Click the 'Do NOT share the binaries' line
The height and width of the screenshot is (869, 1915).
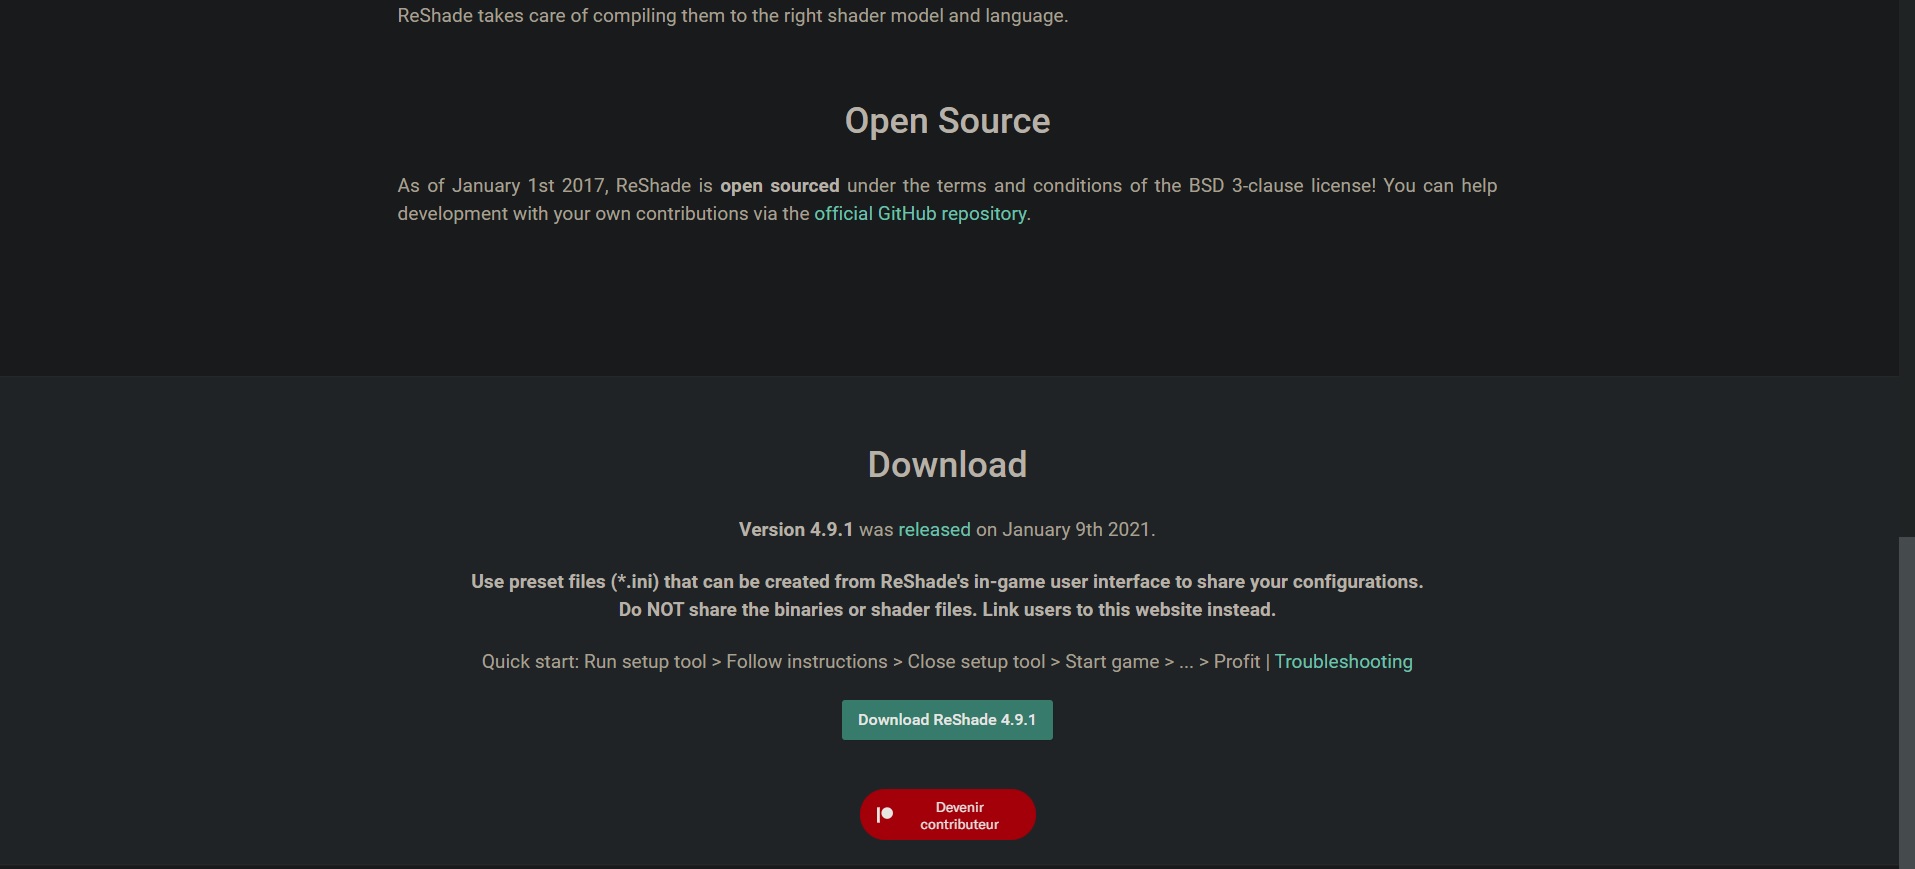[x=947, y=609]
